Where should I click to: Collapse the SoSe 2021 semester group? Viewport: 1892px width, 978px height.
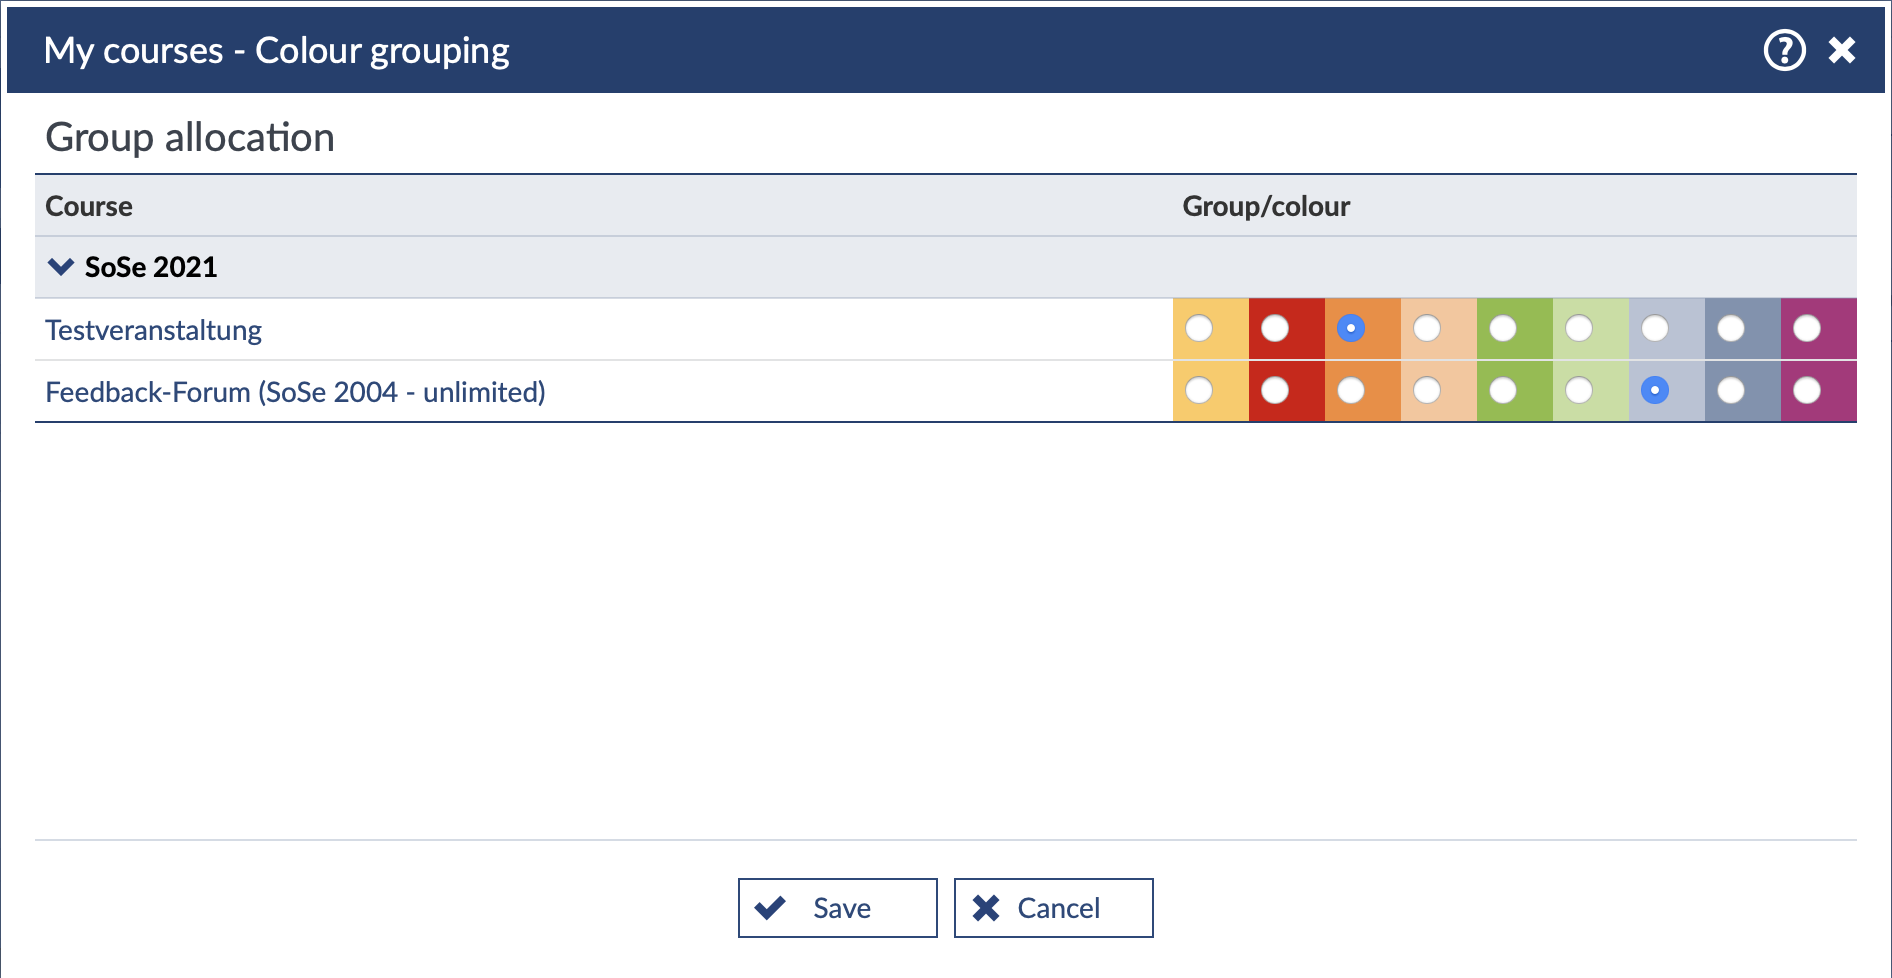pos(61,267)
